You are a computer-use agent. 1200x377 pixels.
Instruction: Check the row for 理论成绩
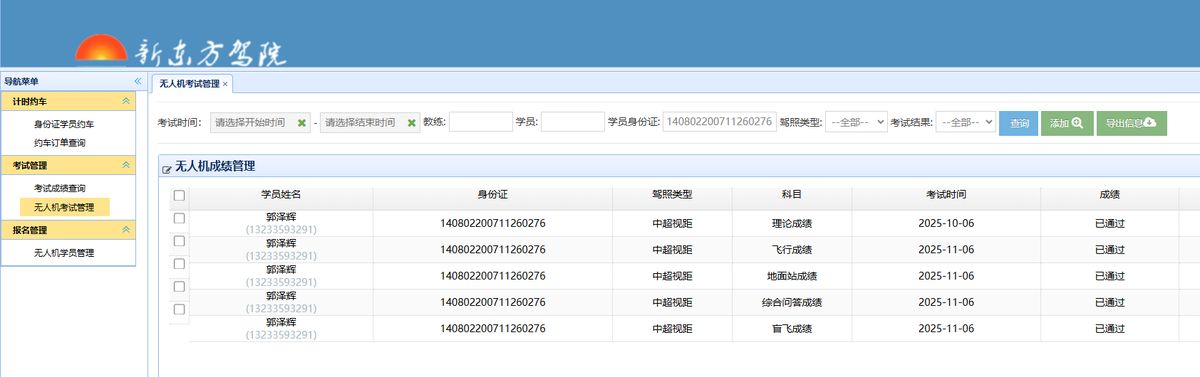coord(179,218)
